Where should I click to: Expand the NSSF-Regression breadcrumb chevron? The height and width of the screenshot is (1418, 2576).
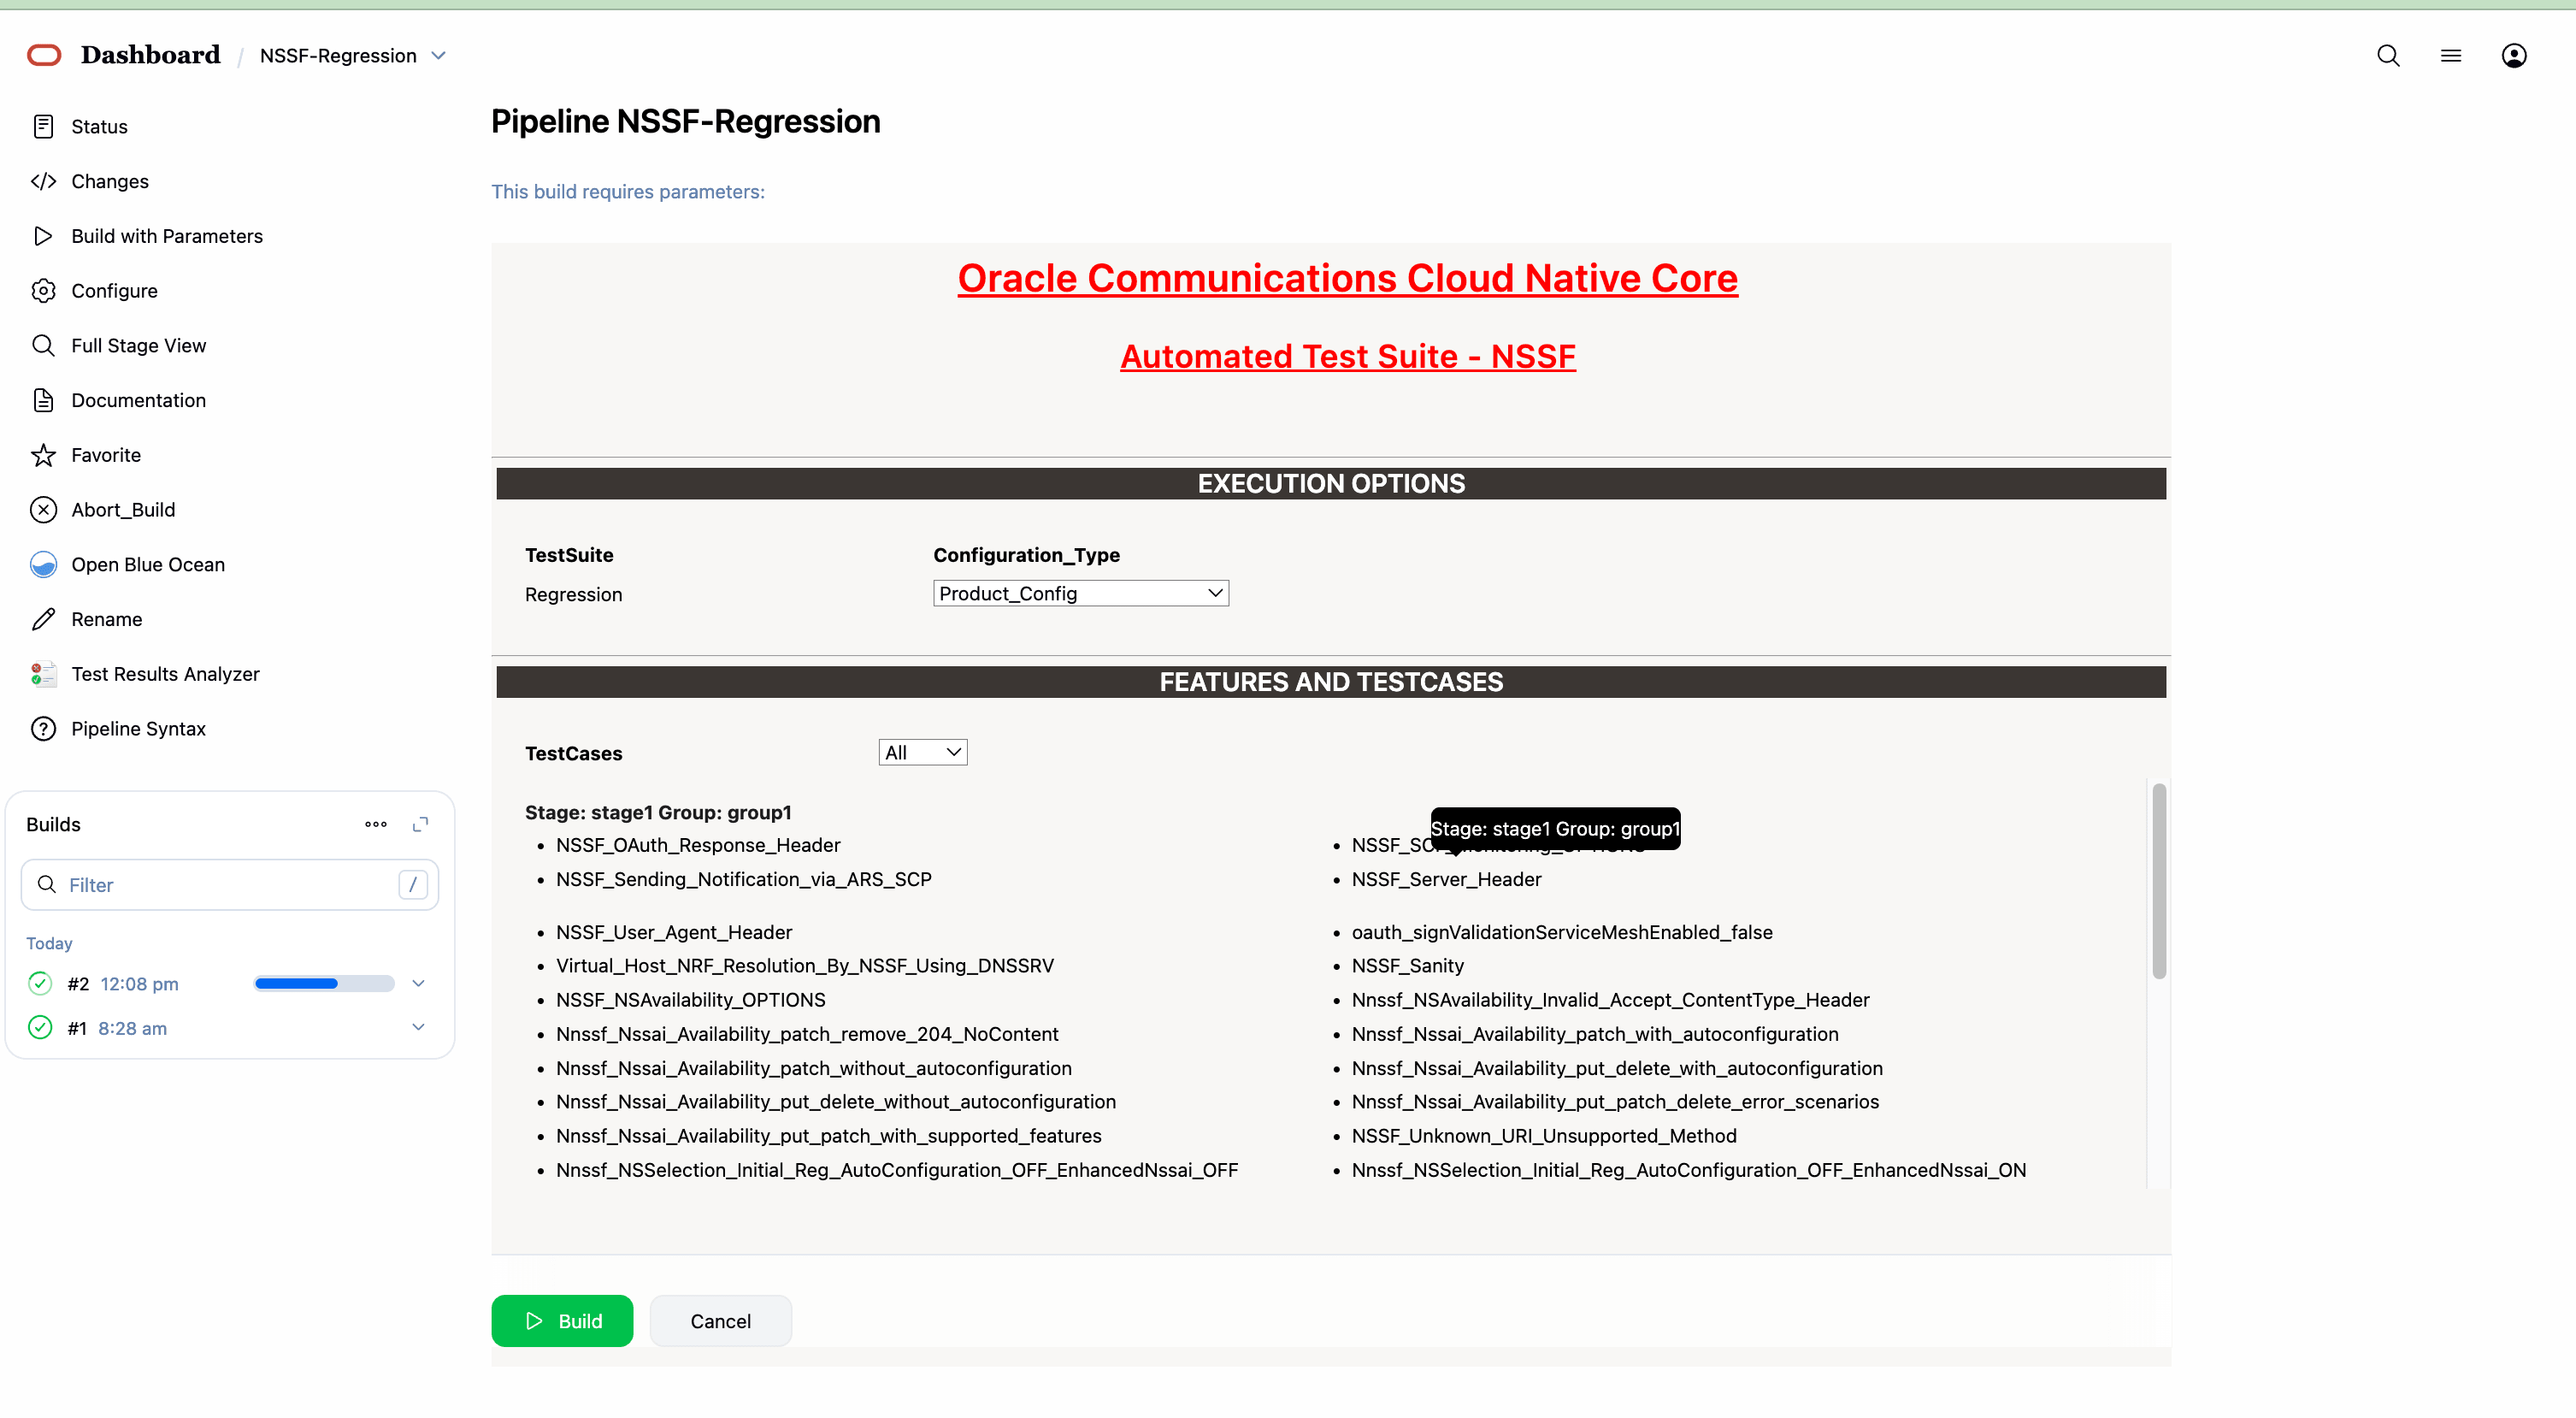tap(438, 56)
